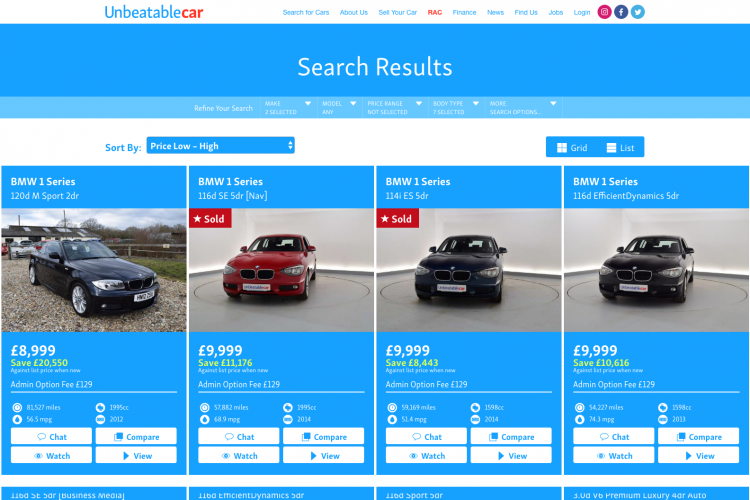Open the Facebook social icon
Screen dimensions: 750x500
[621, 12]
